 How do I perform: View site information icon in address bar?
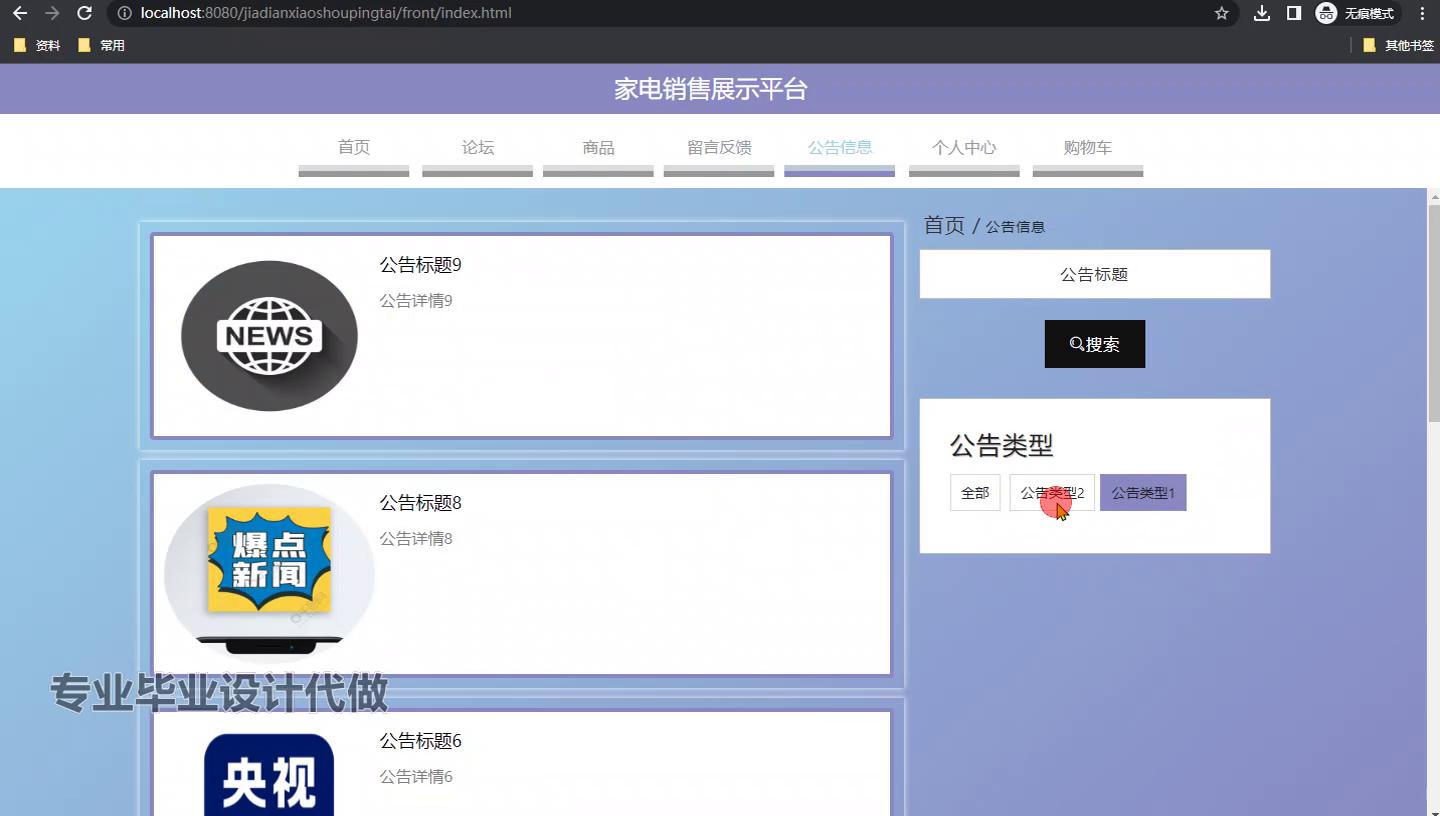[x=124, y=13]
